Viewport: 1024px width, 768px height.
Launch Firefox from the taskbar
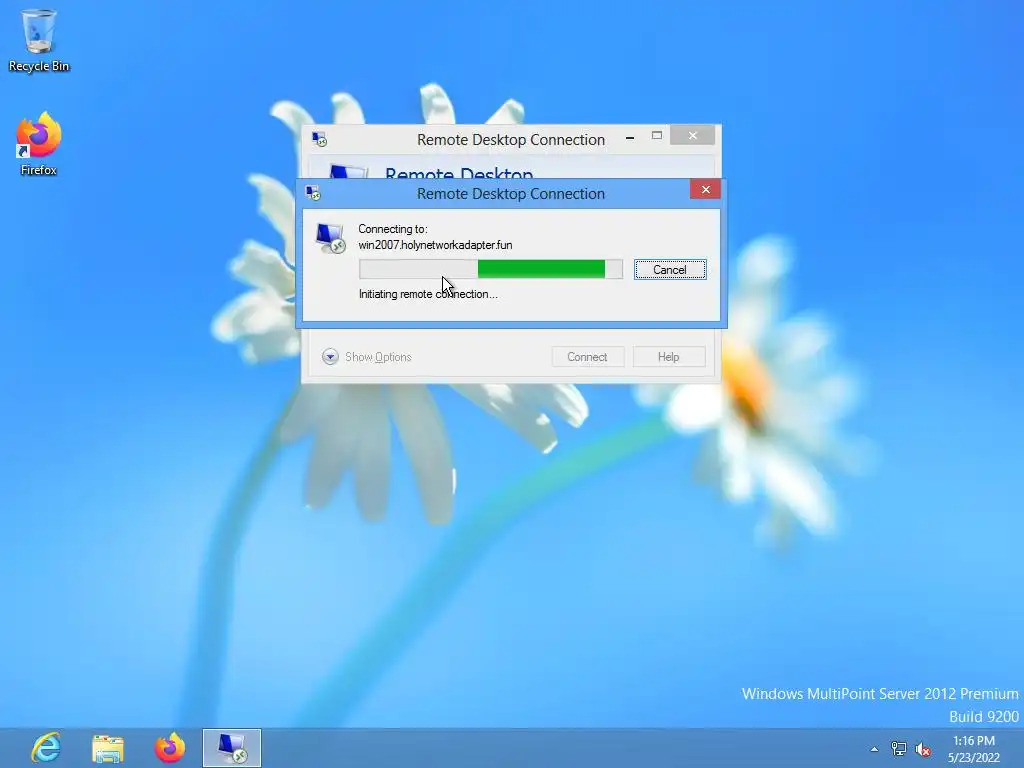(x=170, y=748)
